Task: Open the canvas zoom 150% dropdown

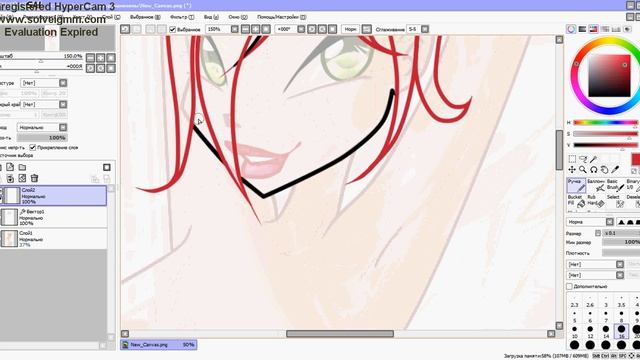Action: 235,29
